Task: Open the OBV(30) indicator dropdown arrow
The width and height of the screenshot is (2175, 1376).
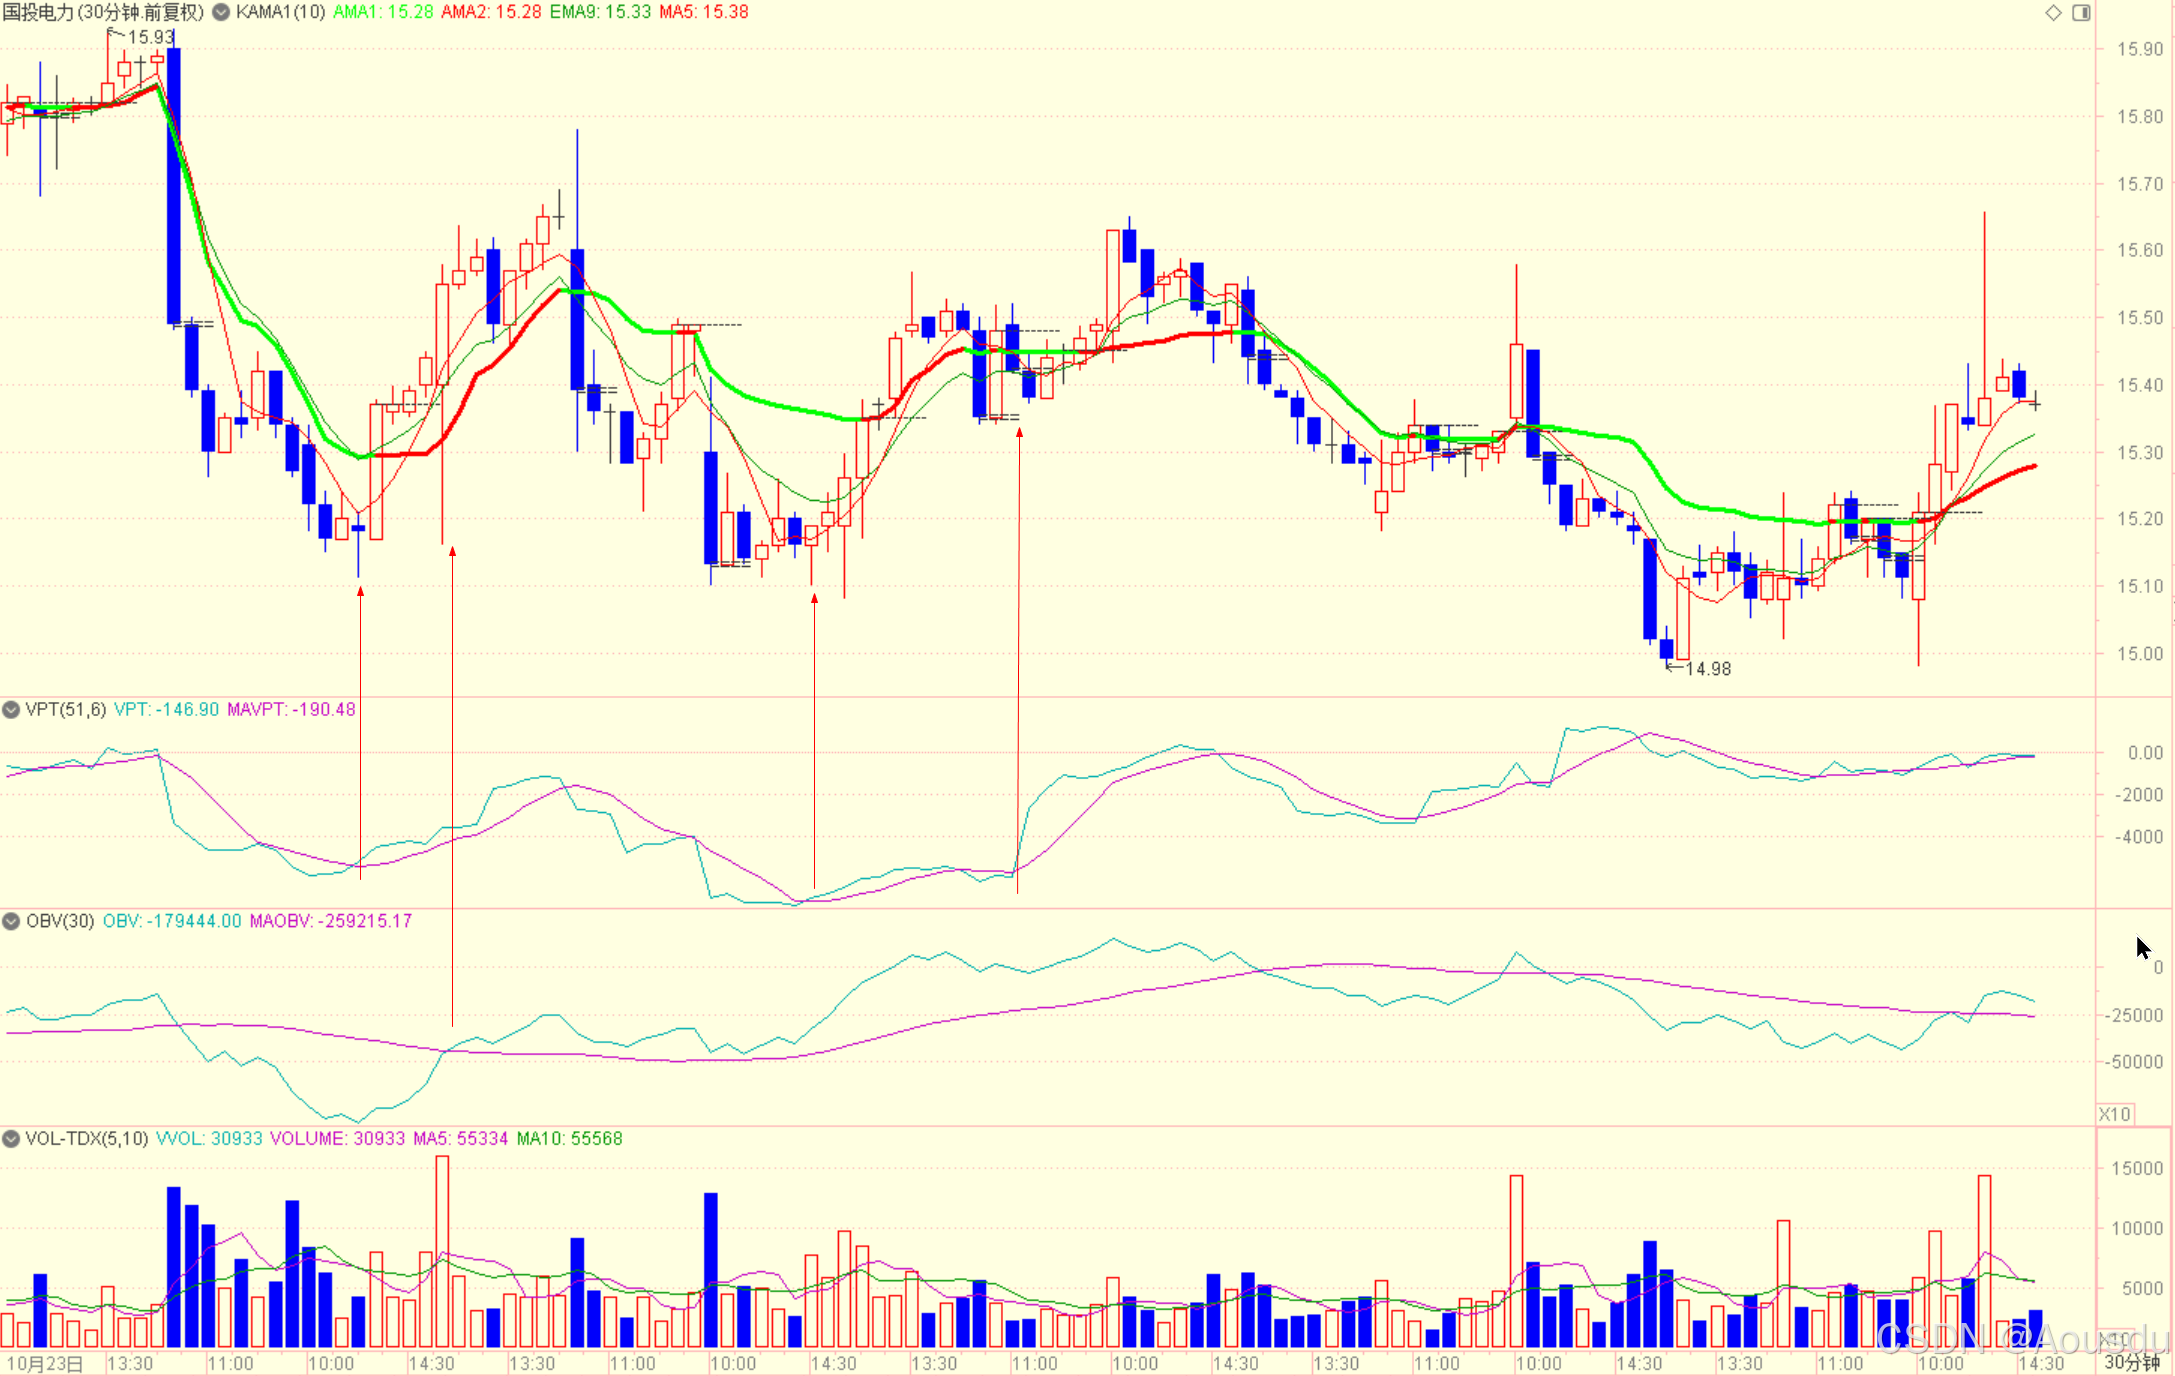Action: pos(12,921)
